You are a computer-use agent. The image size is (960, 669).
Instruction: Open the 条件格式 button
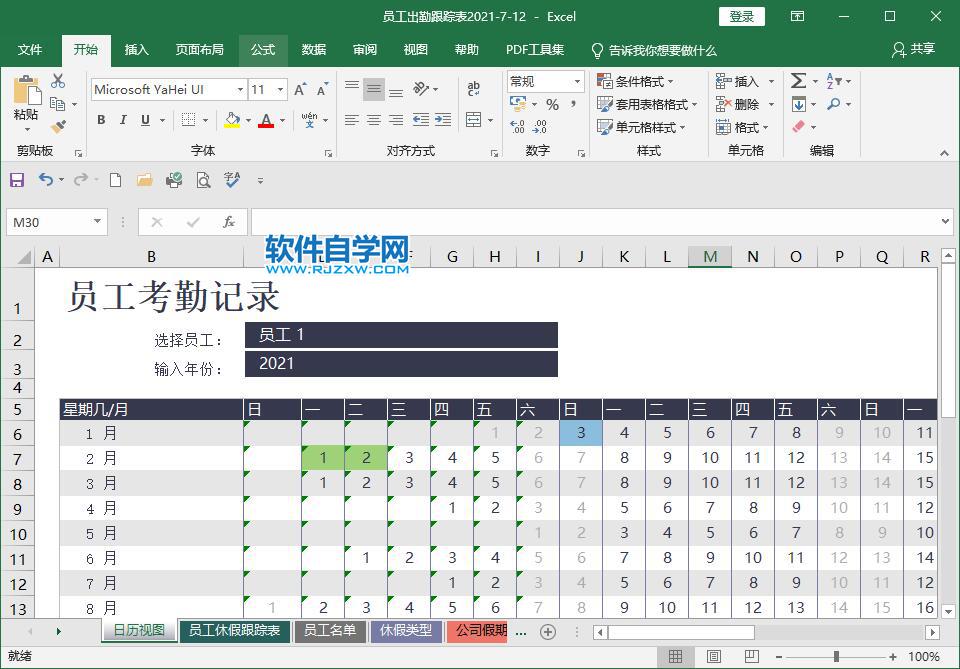[x=636, y=81]
